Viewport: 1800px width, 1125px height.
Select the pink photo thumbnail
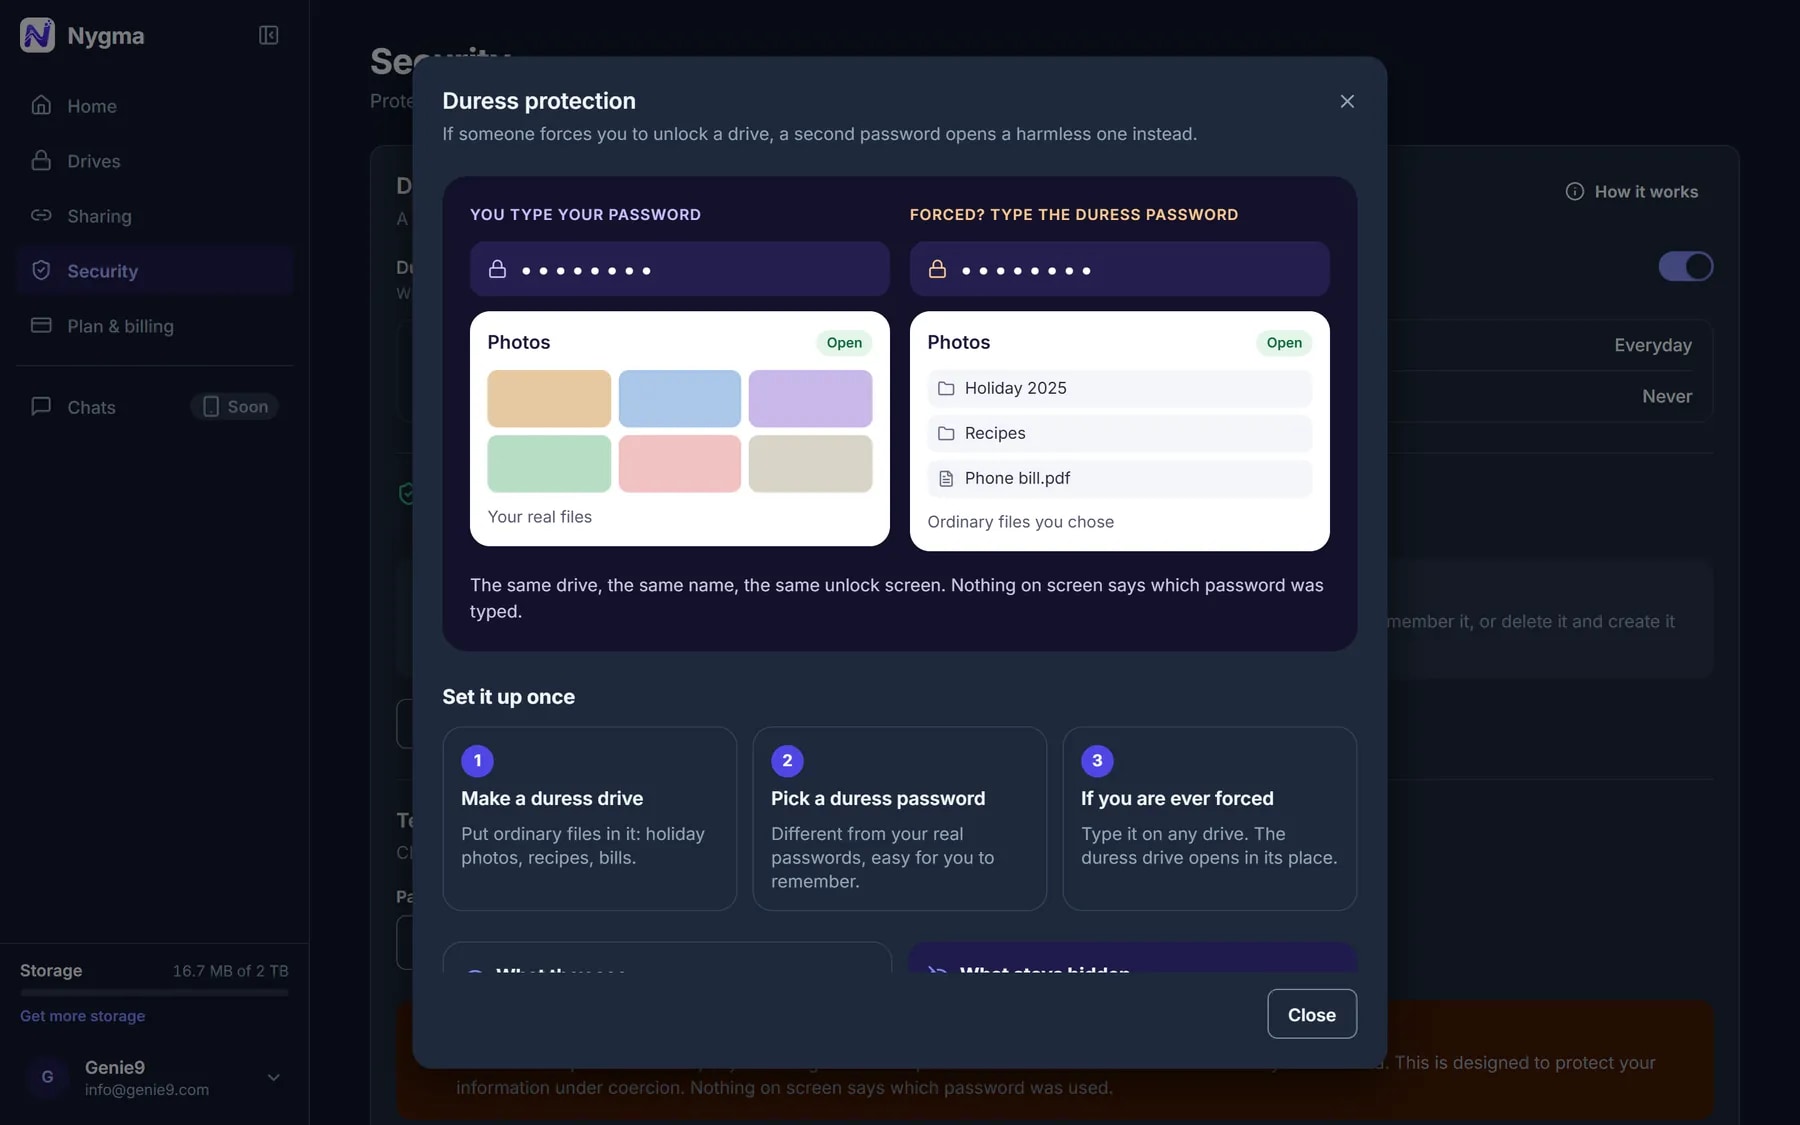680,464
